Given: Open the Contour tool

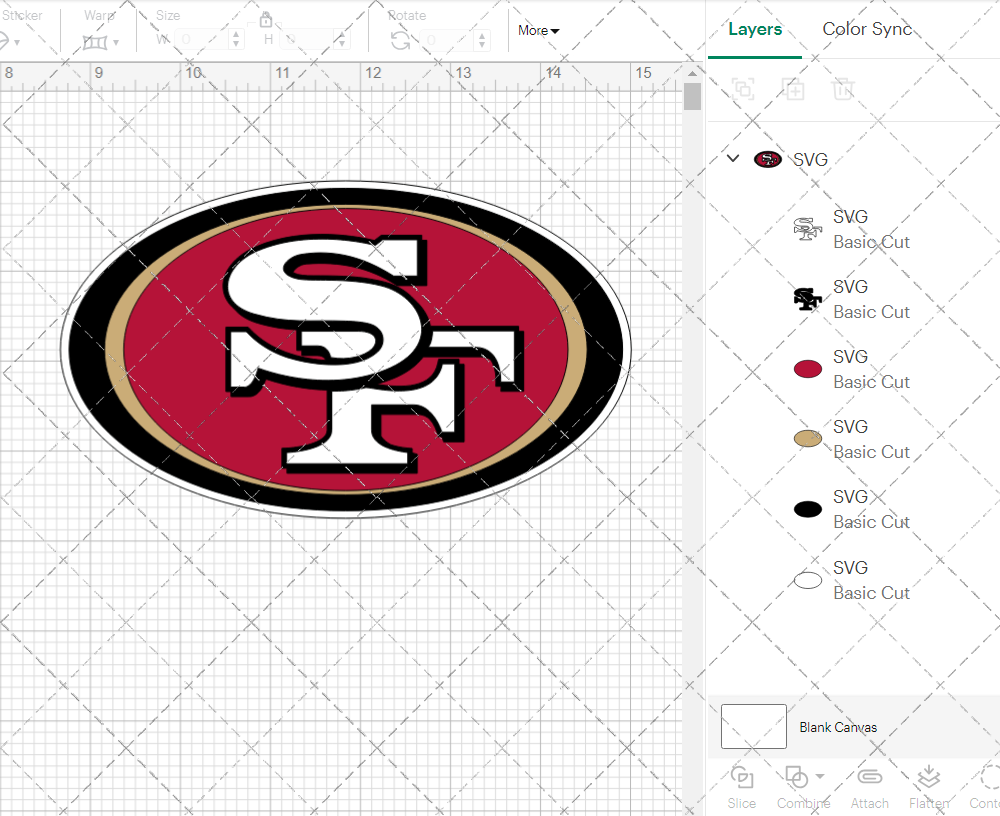Looking at the screenshot, I should pyautogui.click(x=986, y=785).
